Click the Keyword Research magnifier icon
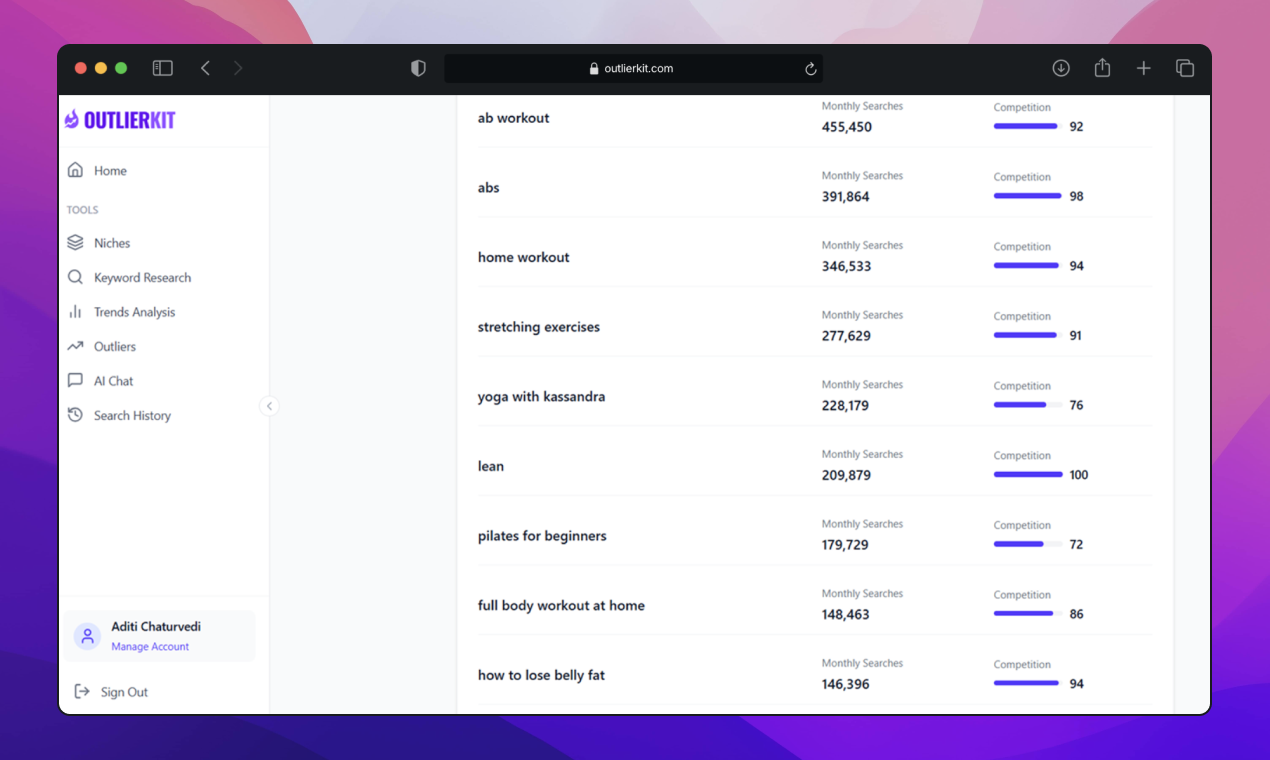 (x=75, y=277)
